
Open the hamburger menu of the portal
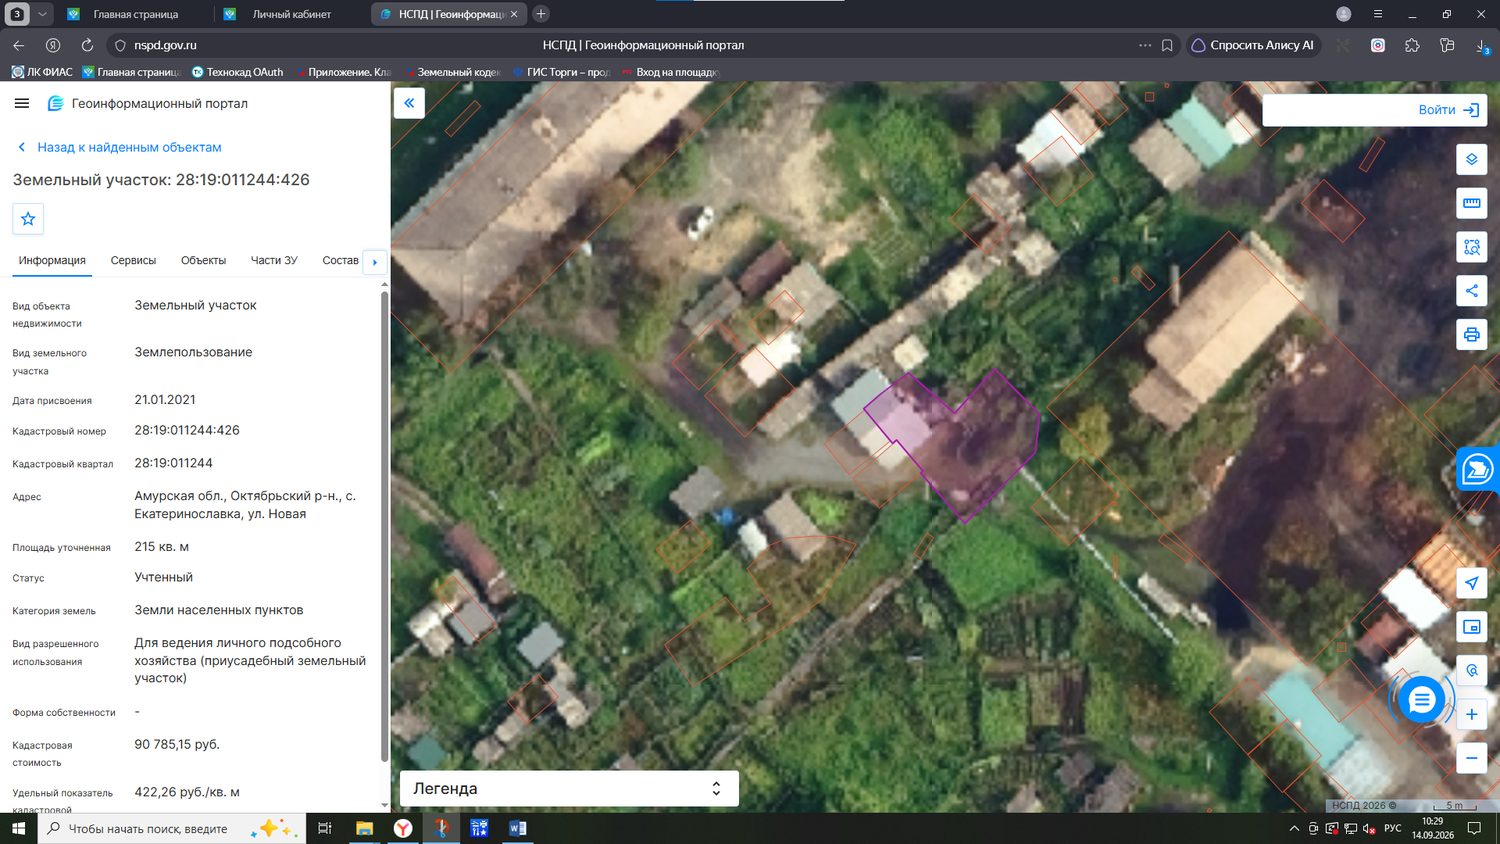22,103
